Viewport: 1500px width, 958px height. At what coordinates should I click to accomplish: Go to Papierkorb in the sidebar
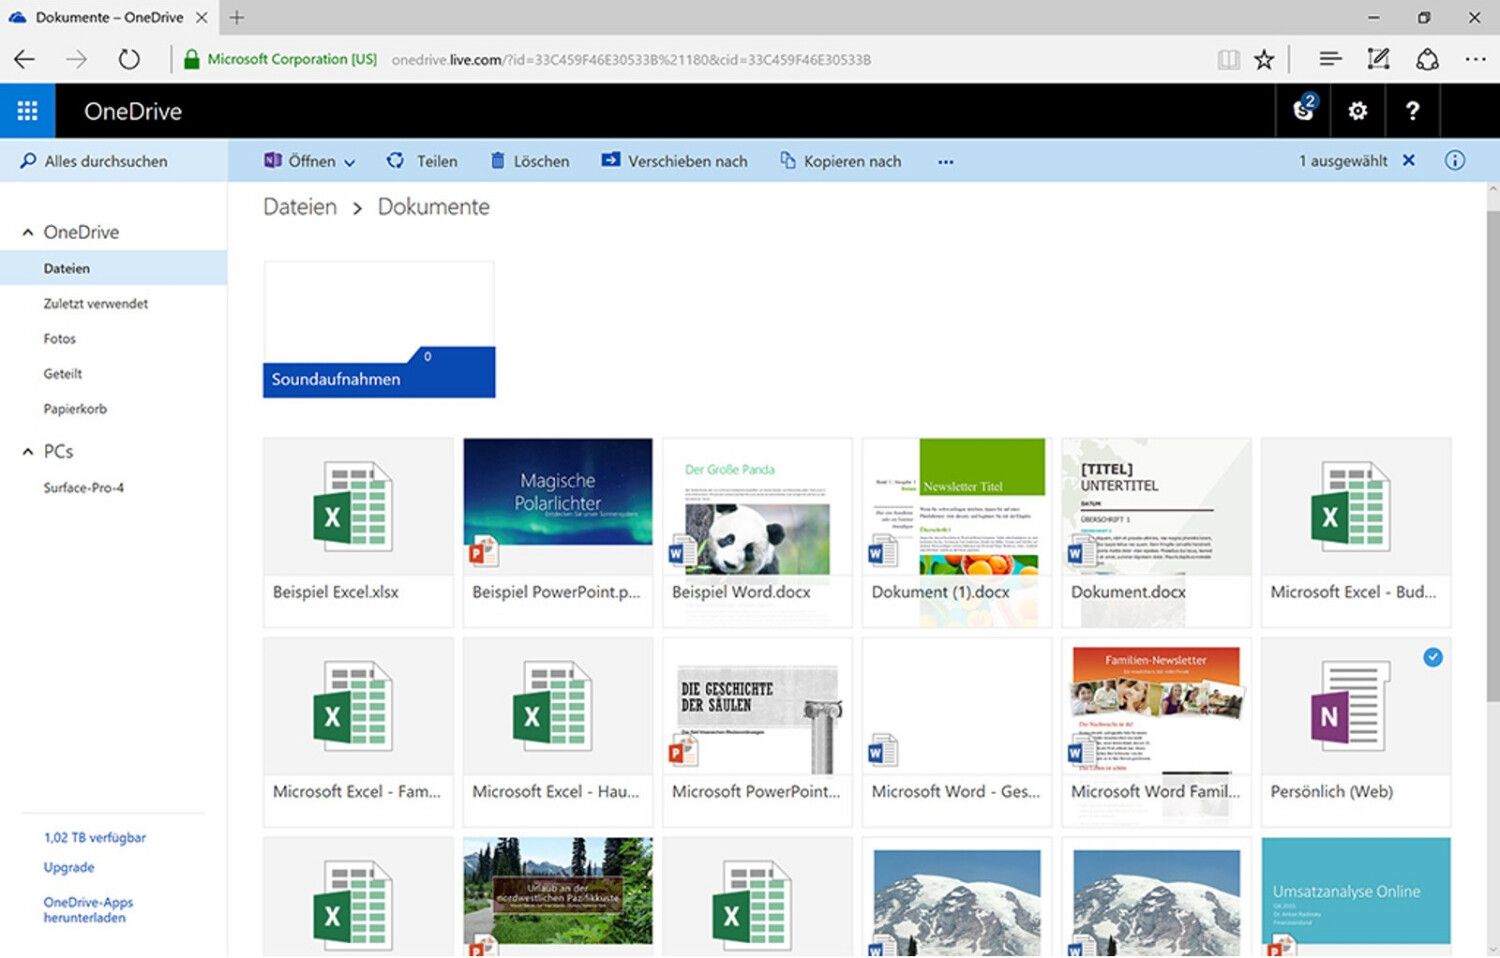[75, 409]
